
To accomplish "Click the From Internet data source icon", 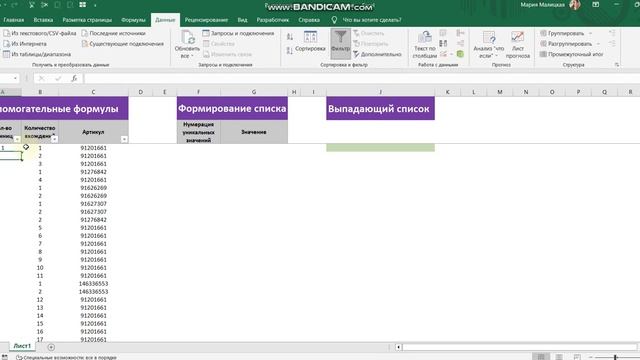I will [6, 44].
